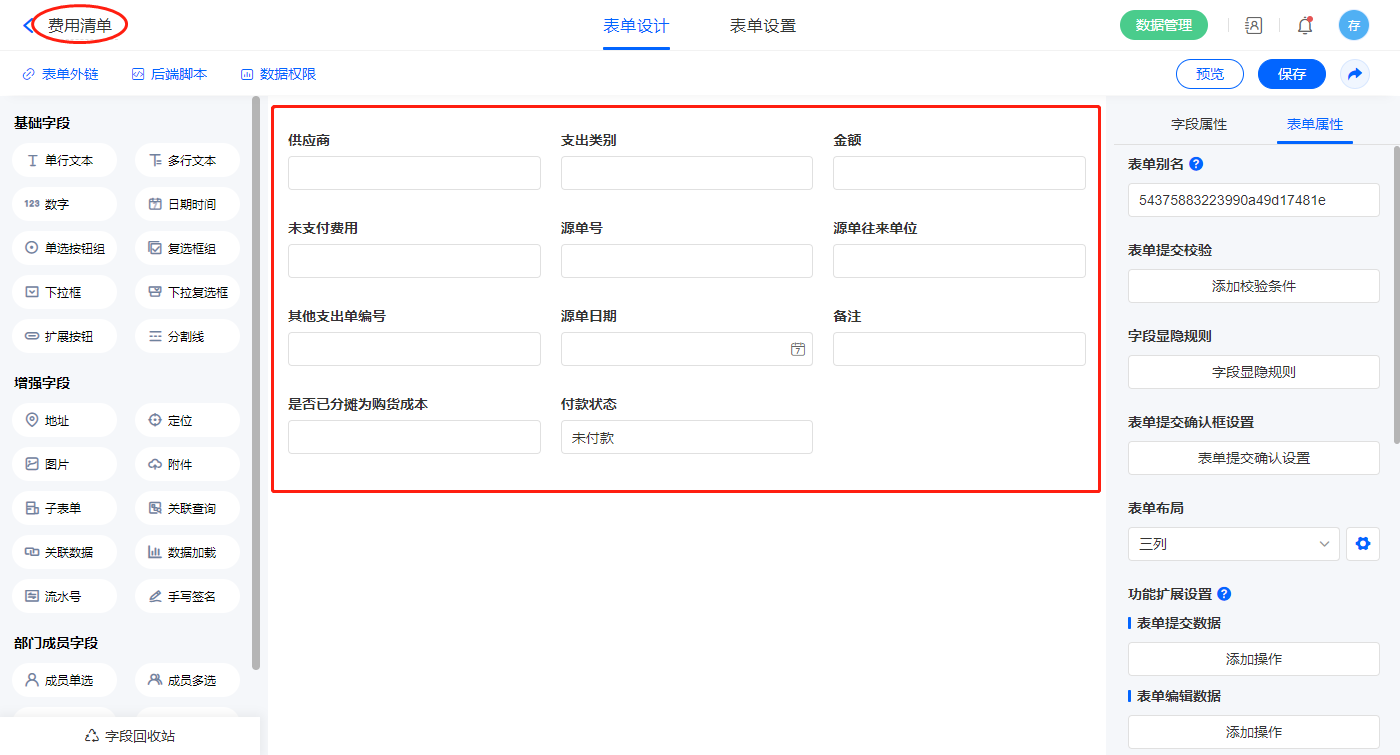This screenshot has width=1400, height=755.
Task: Click the help icon next to 功能扩展设置
Action: tap(1224, 594)
